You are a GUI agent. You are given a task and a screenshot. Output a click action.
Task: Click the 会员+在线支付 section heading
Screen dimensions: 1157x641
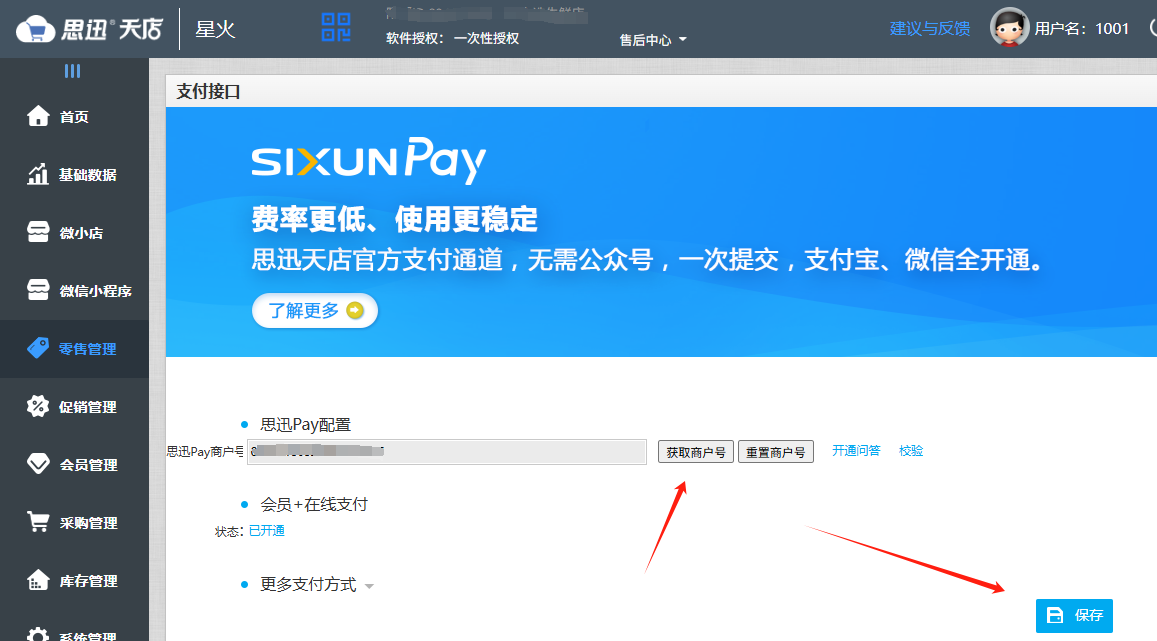314,505
